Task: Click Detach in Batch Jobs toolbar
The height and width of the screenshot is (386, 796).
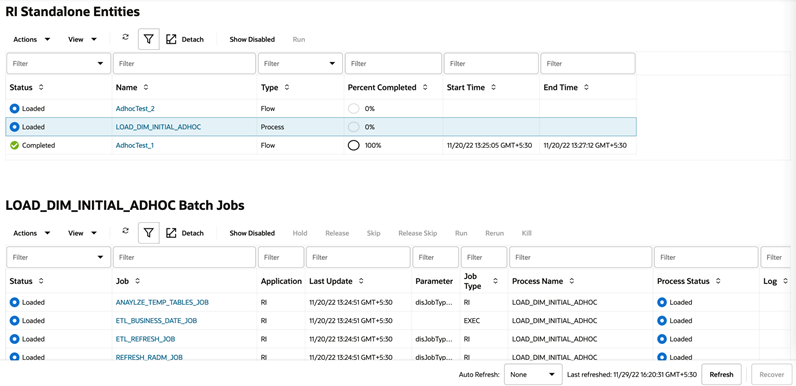Action: coord(185,233)
